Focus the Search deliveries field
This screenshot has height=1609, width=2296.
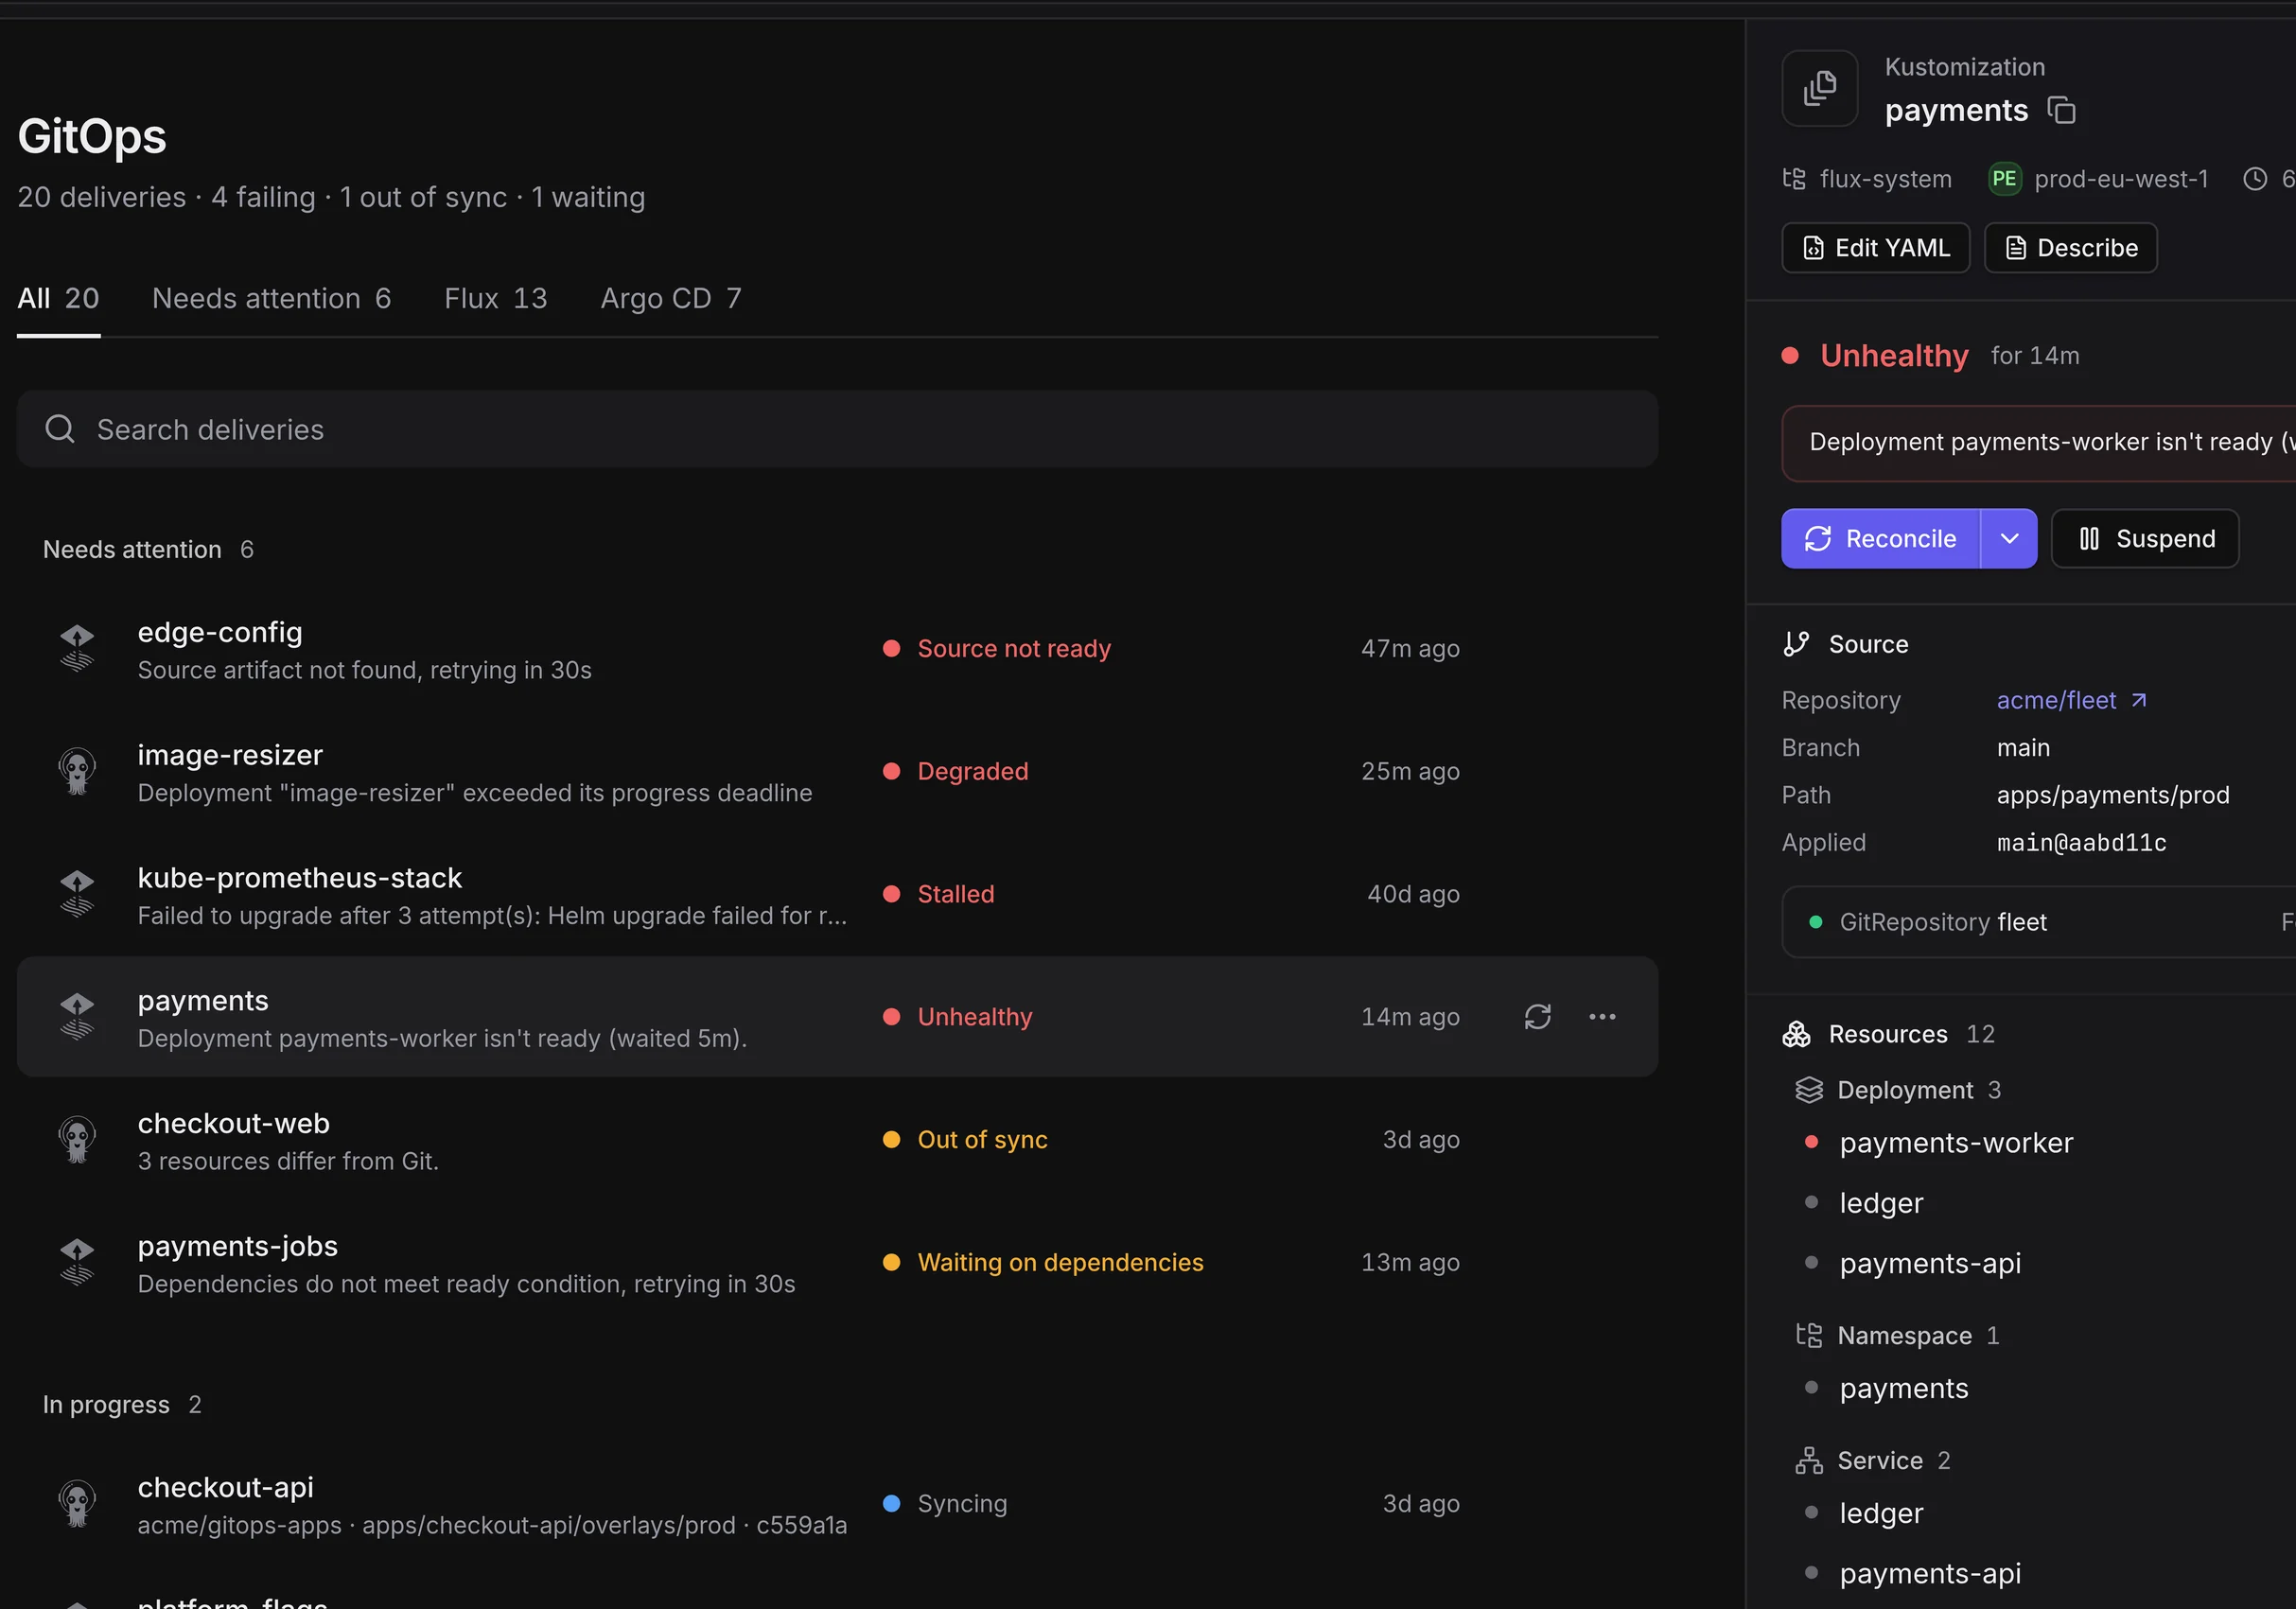[x=837, y=429]
